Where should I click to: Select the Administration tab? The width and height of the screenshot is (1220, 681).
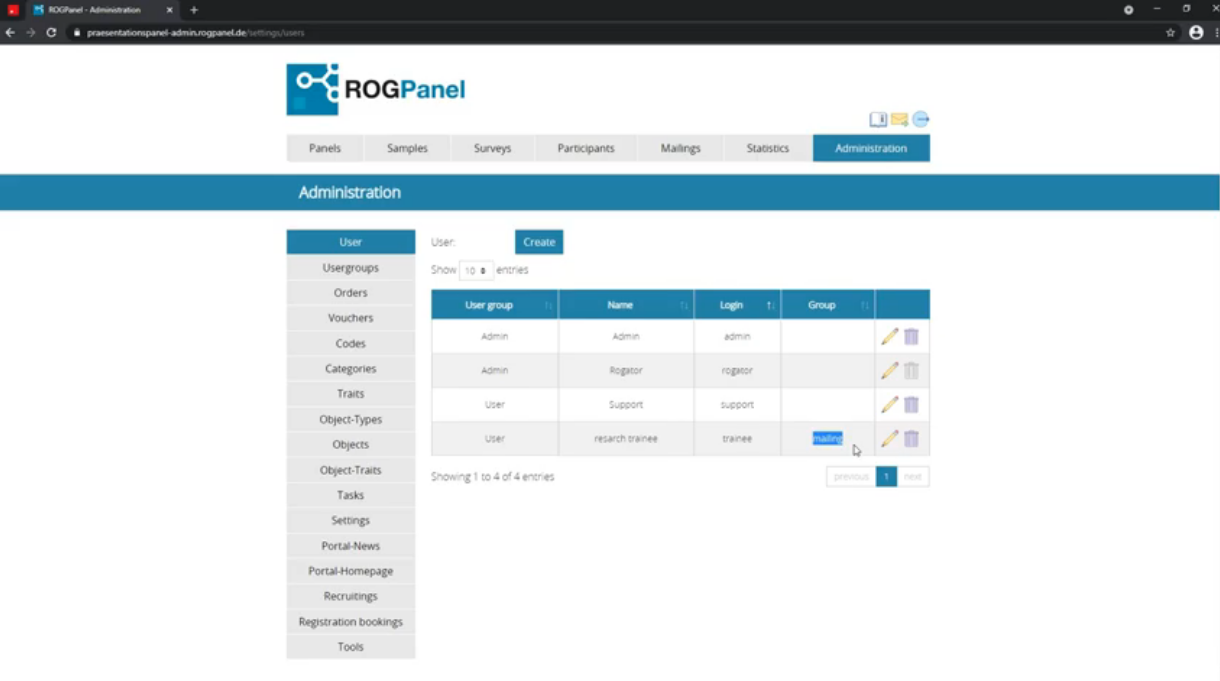pyautogui.click(x=871, y=148)
